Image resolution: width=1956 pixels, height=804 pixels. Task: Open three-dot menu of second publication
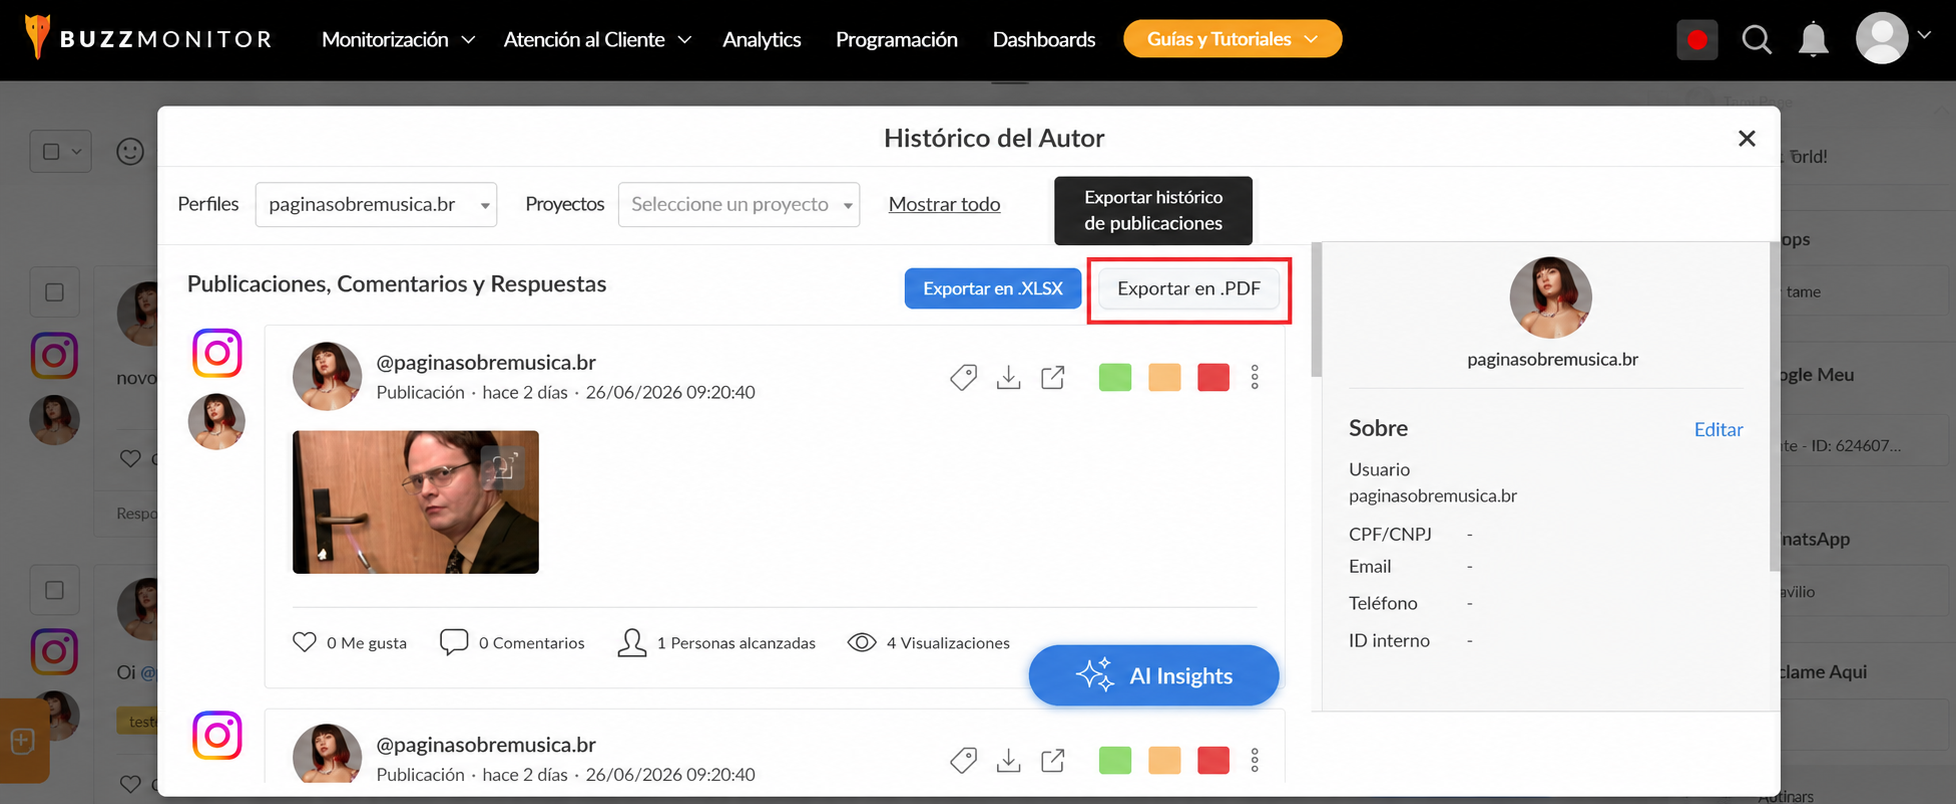(x=1254, y=760)
